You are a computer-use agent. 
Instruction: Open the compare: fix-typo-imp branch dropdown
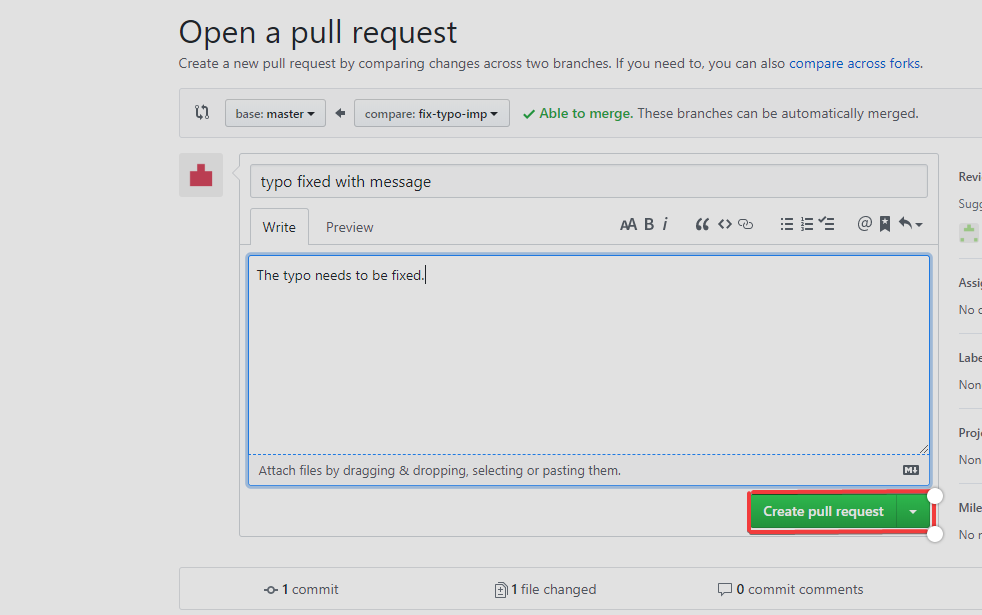pyautogui.click(x=432, y=113)
